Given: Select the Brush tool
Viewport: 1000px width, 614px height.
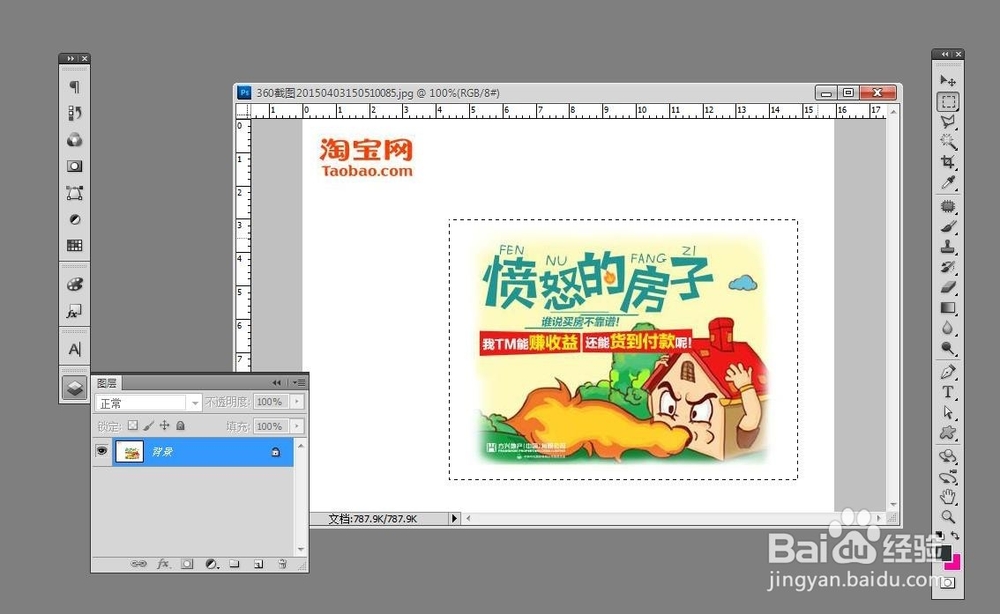Looking at the screenshot, I should pyautogui.click(x=948, y=226).
